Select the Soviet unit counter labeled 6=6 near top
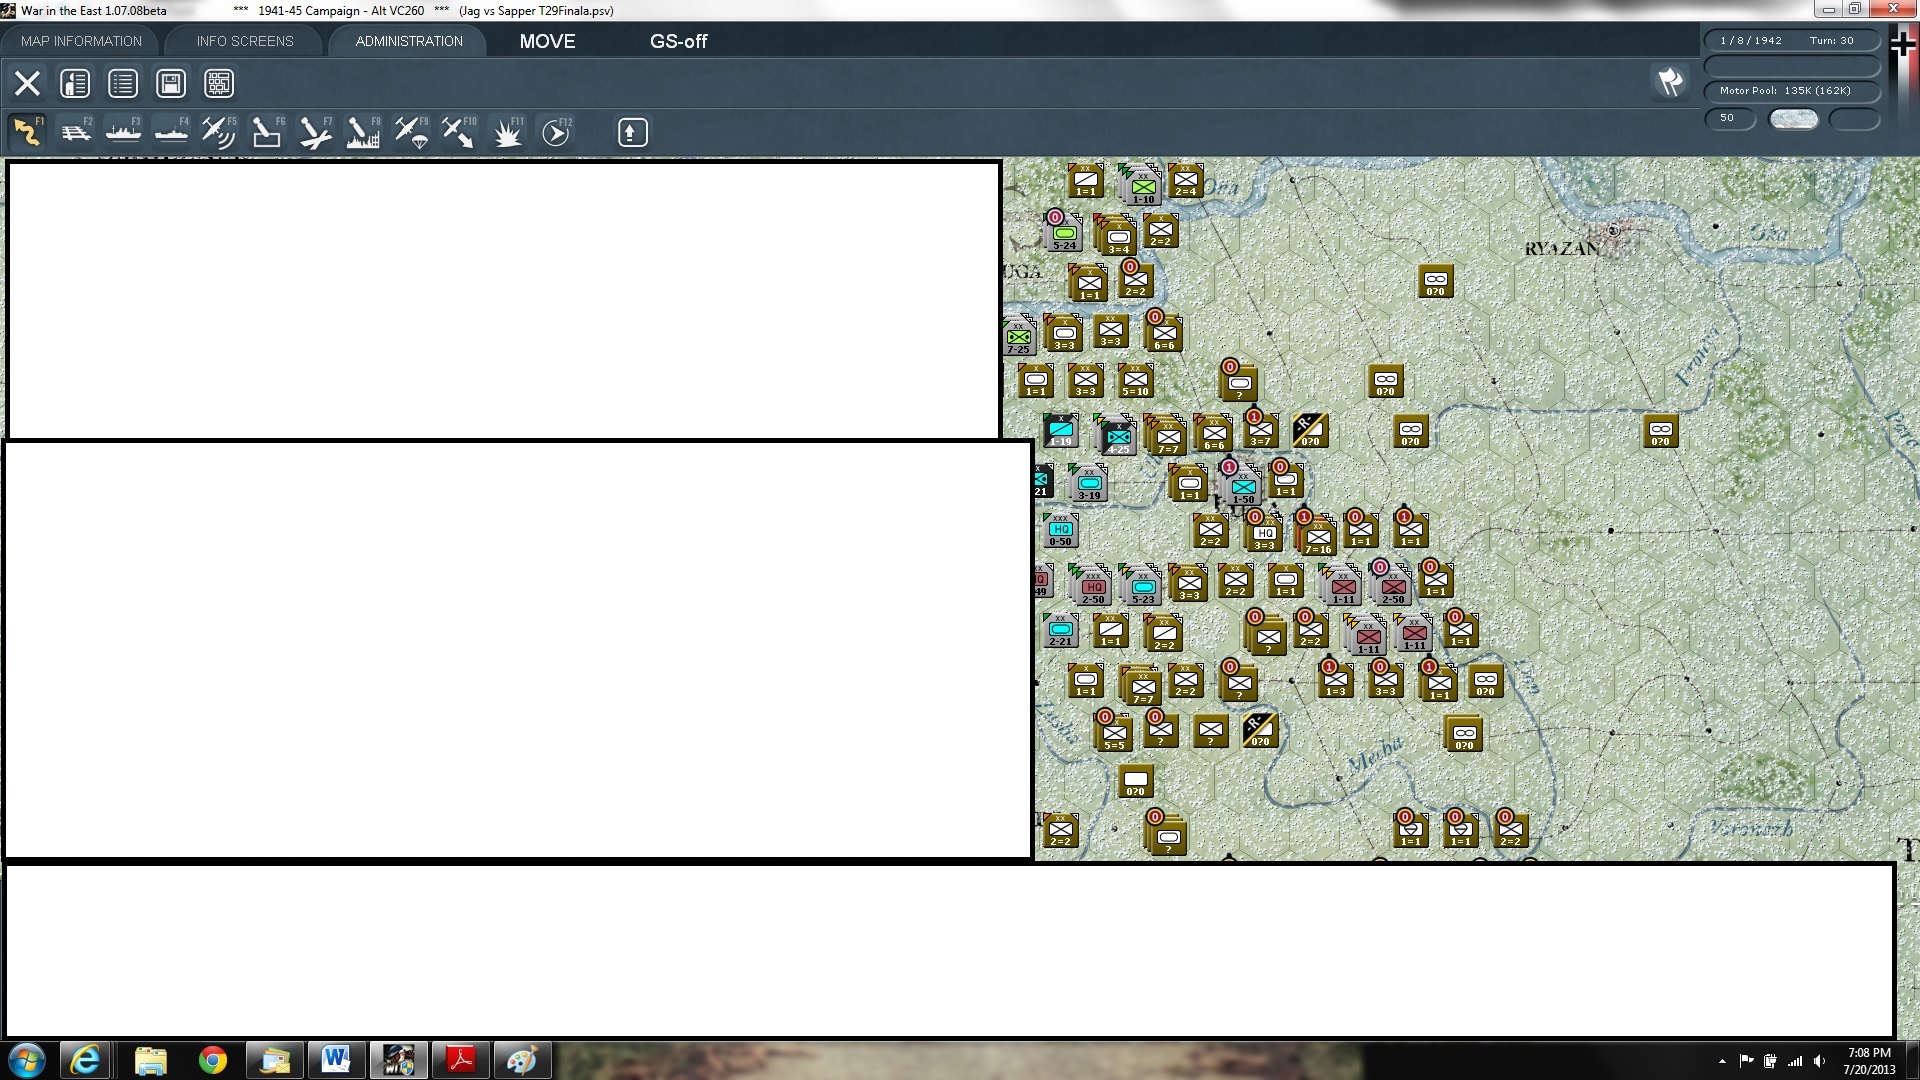Viewport: 1920px width, 1080px height. [1164, 334]
